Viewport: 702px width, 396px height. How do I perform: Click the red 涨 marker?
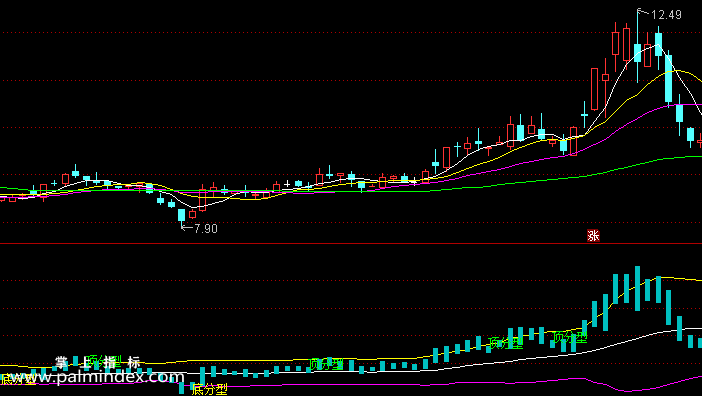click(x=593, y=236)
